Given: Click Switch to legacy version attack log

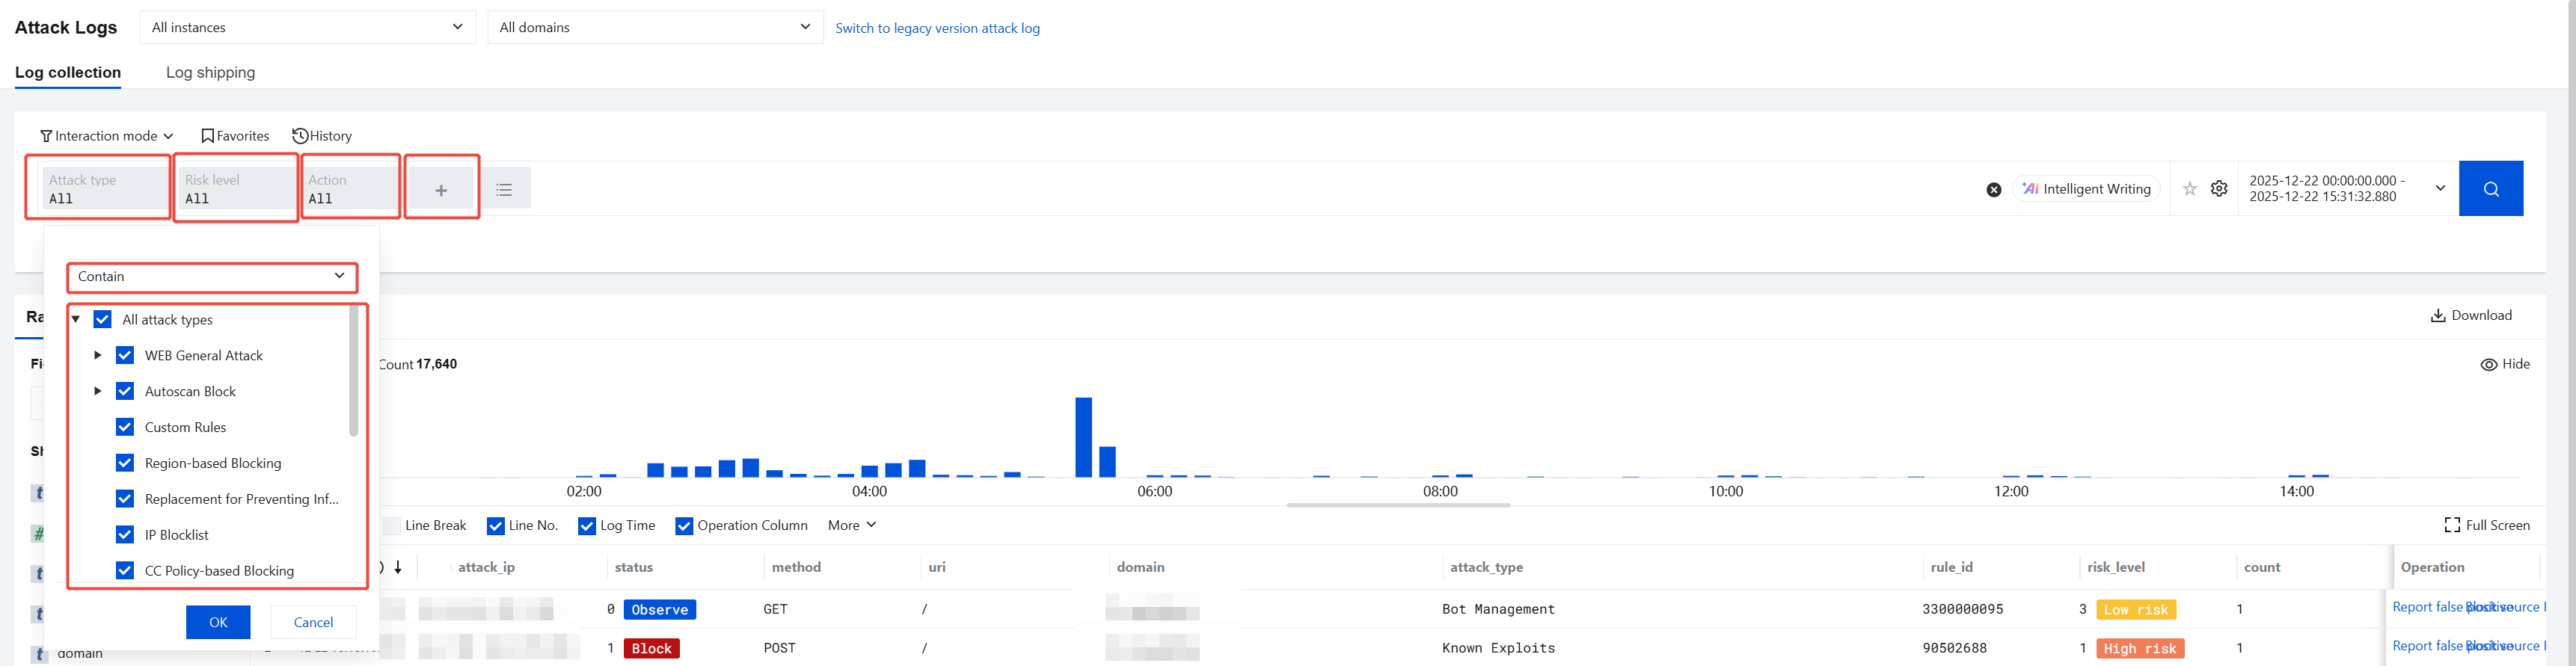Looking at the screenshot, I should 937,28.
